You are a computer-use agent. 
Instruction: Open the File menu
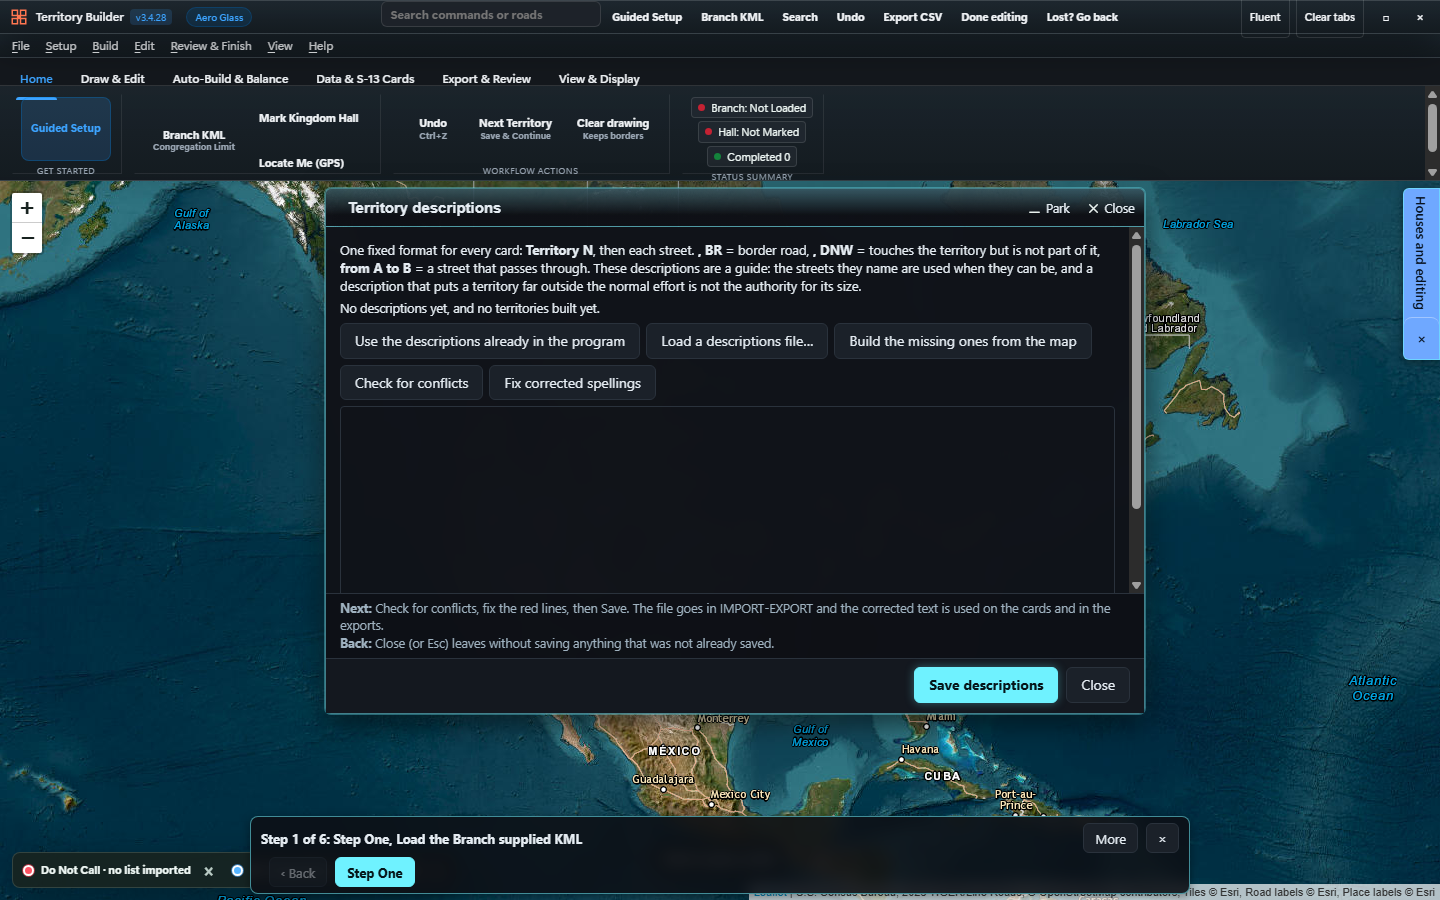[20, 46]
